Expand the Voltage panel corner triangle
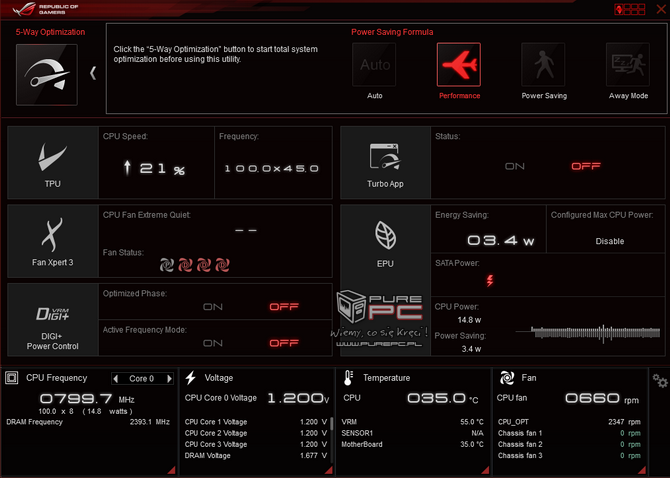The width and height of the screenshot is (670, 478). coord(329,470)
